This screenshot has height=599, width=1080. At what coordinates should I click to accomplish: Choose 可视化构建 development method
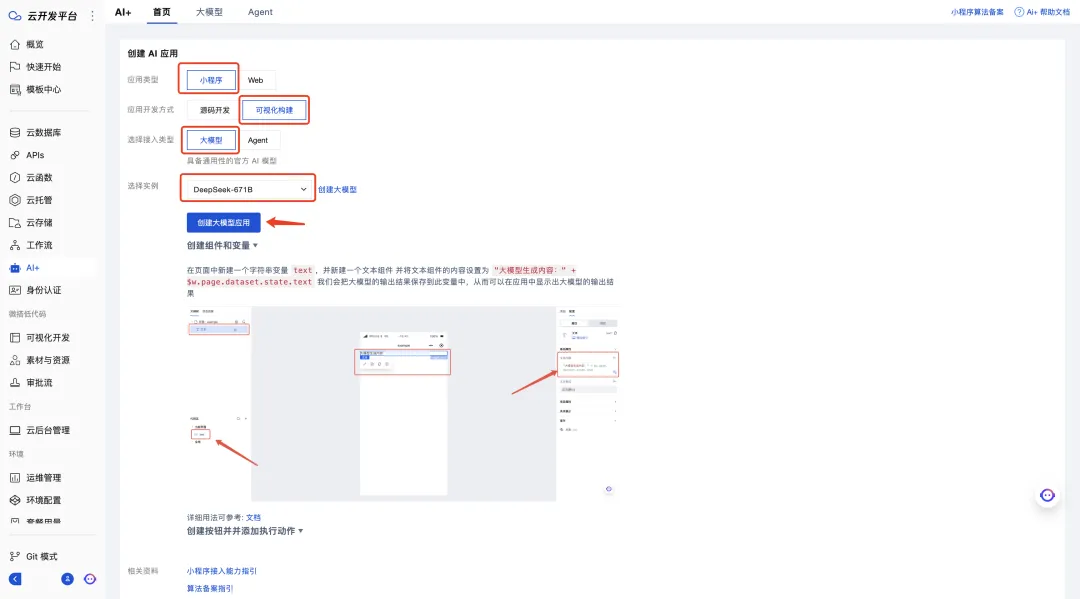pos(274,110)
